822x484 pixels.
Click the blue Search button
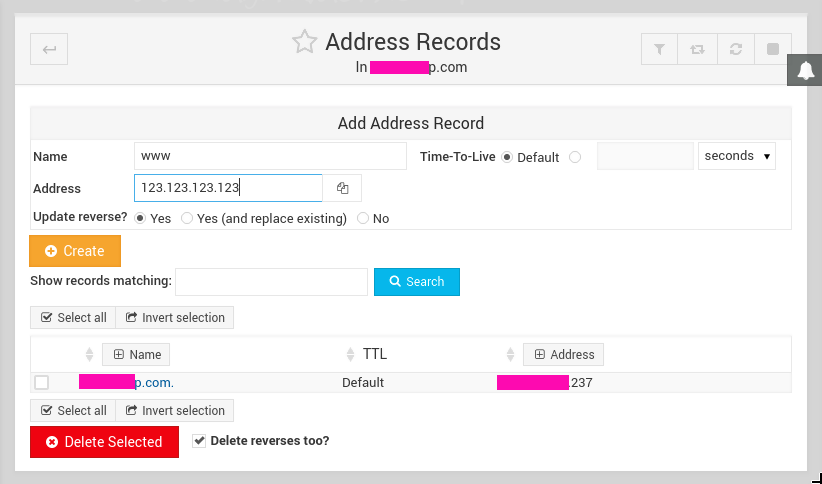(x=416, y=282)
